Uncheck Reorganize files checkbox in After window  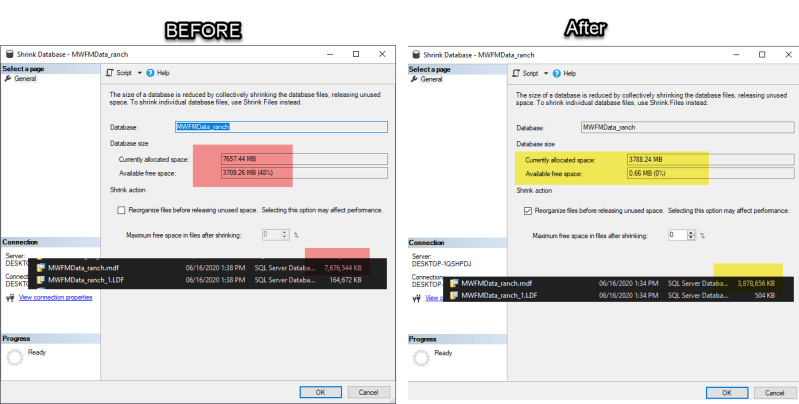528,210
